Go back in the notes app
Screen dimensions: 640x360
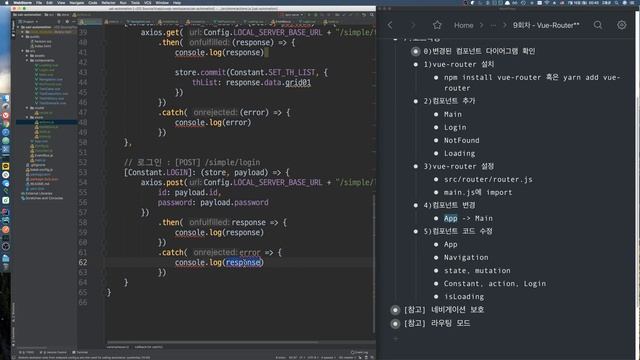[390, 25]
